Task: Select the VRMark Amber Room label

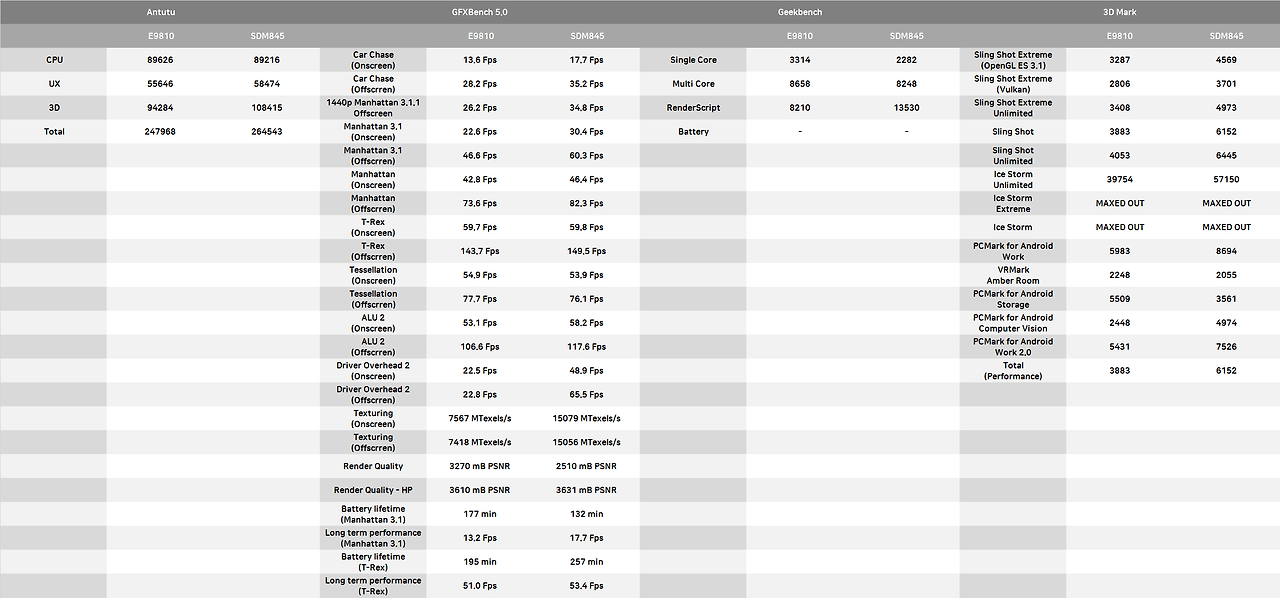Action: click(x=1013, y=275)
